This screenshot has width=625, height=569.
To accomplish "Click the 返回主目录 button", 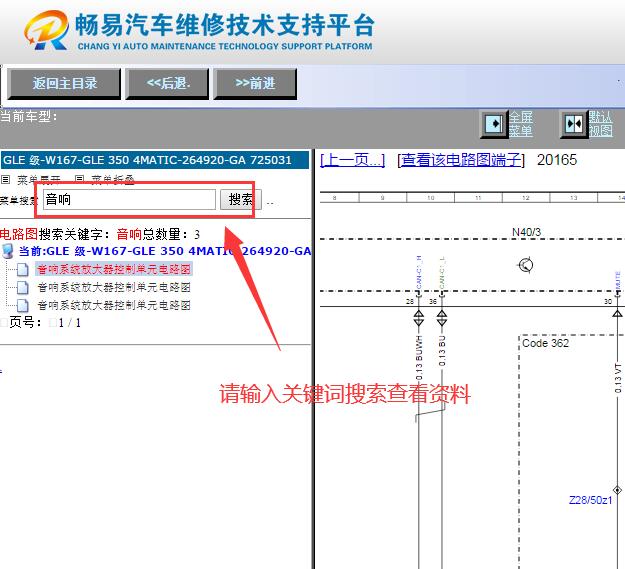I will [x=64, y=84].
